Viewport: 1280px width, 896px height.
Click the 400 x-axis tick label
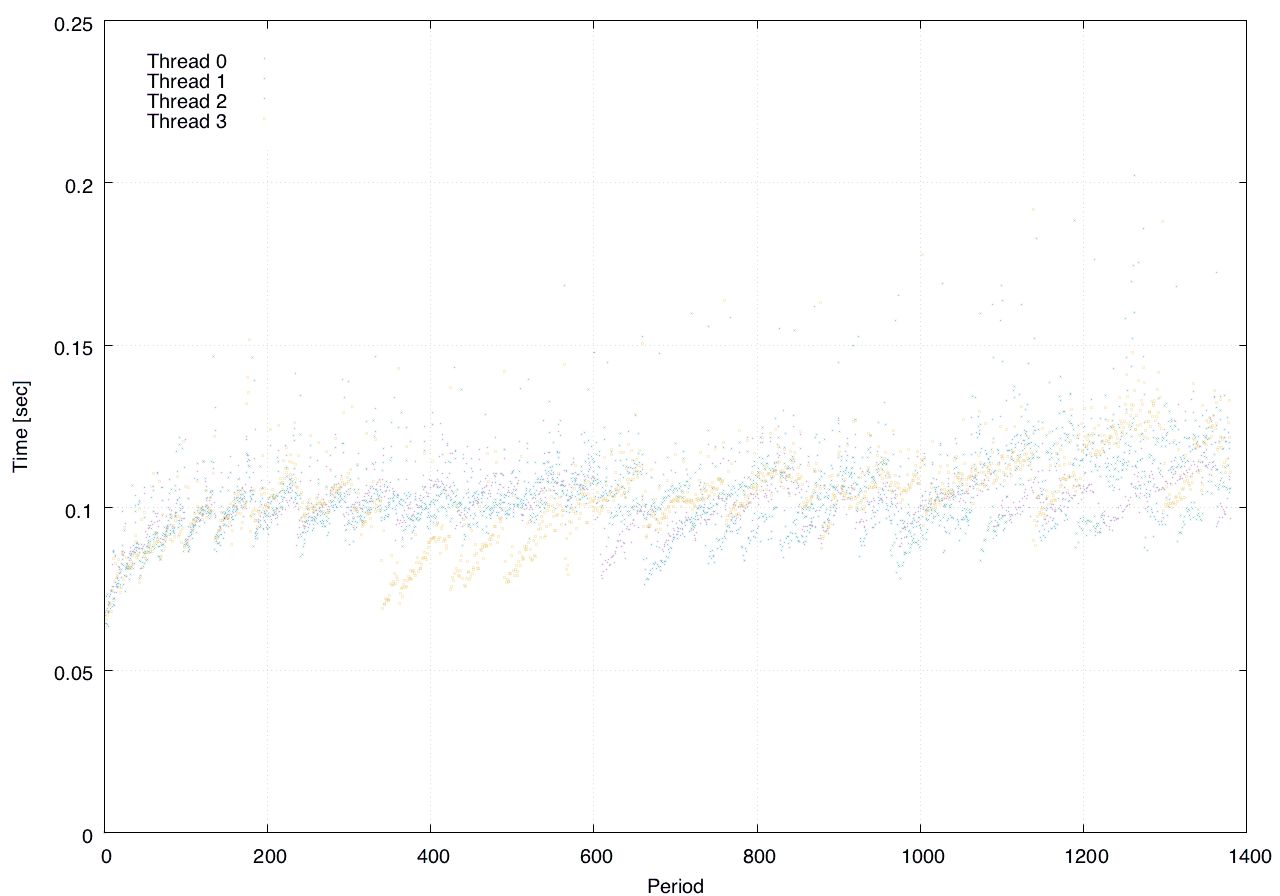(431, 855)
